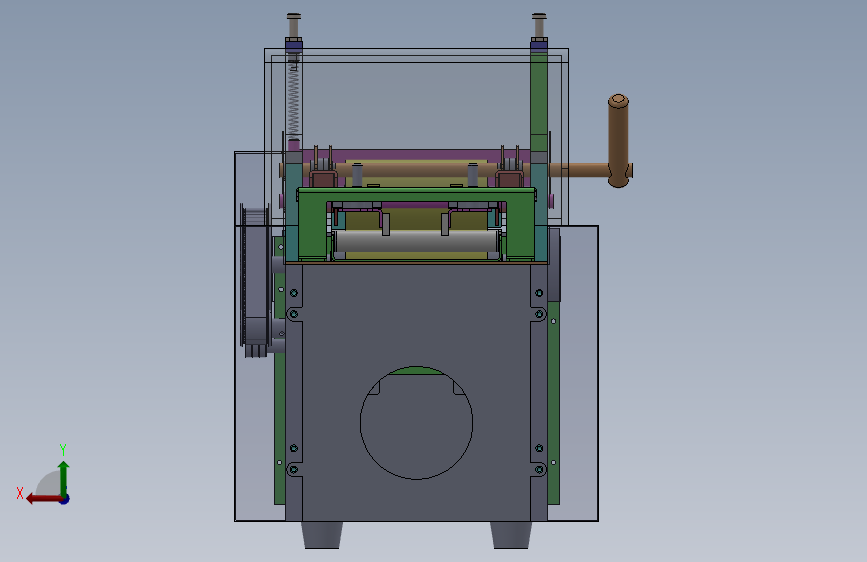Select the top-right guide post bolt
The height and width of the screenshot is (562, 867).
pyautogui.click(x=539, y=25)
